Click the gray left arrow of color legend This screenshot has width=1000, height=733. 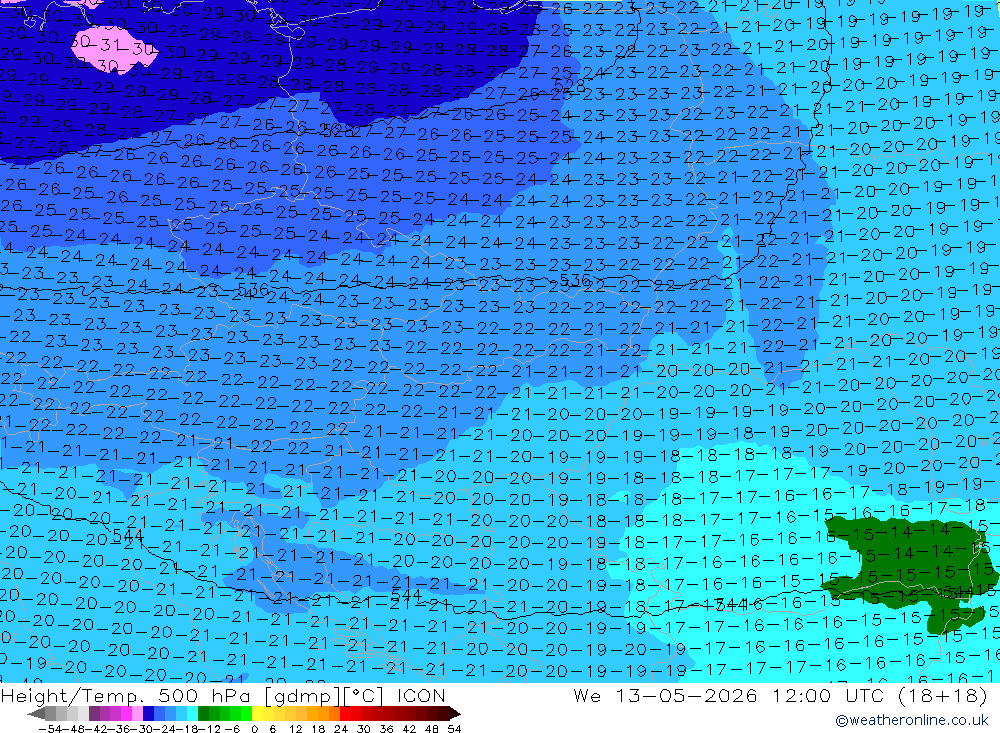coord(36,713)
